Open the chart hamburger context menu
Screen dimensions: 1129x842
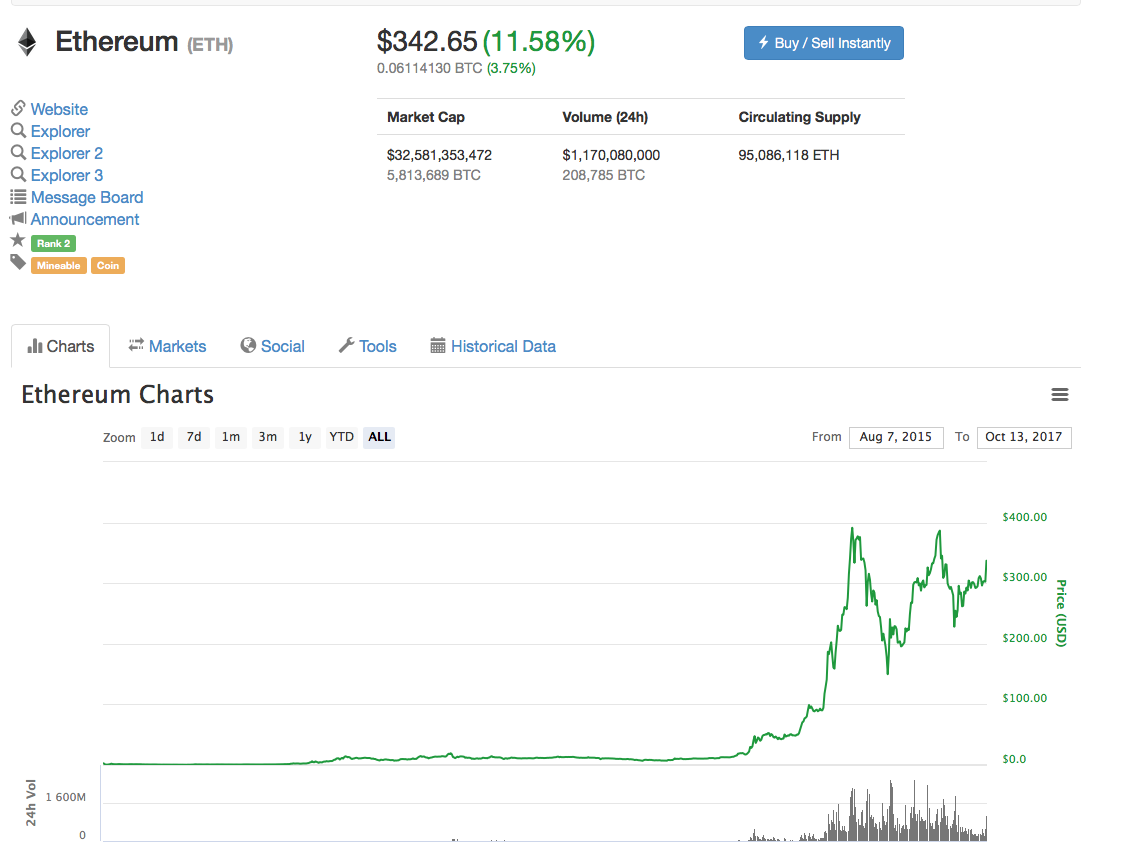point(1060,395)
